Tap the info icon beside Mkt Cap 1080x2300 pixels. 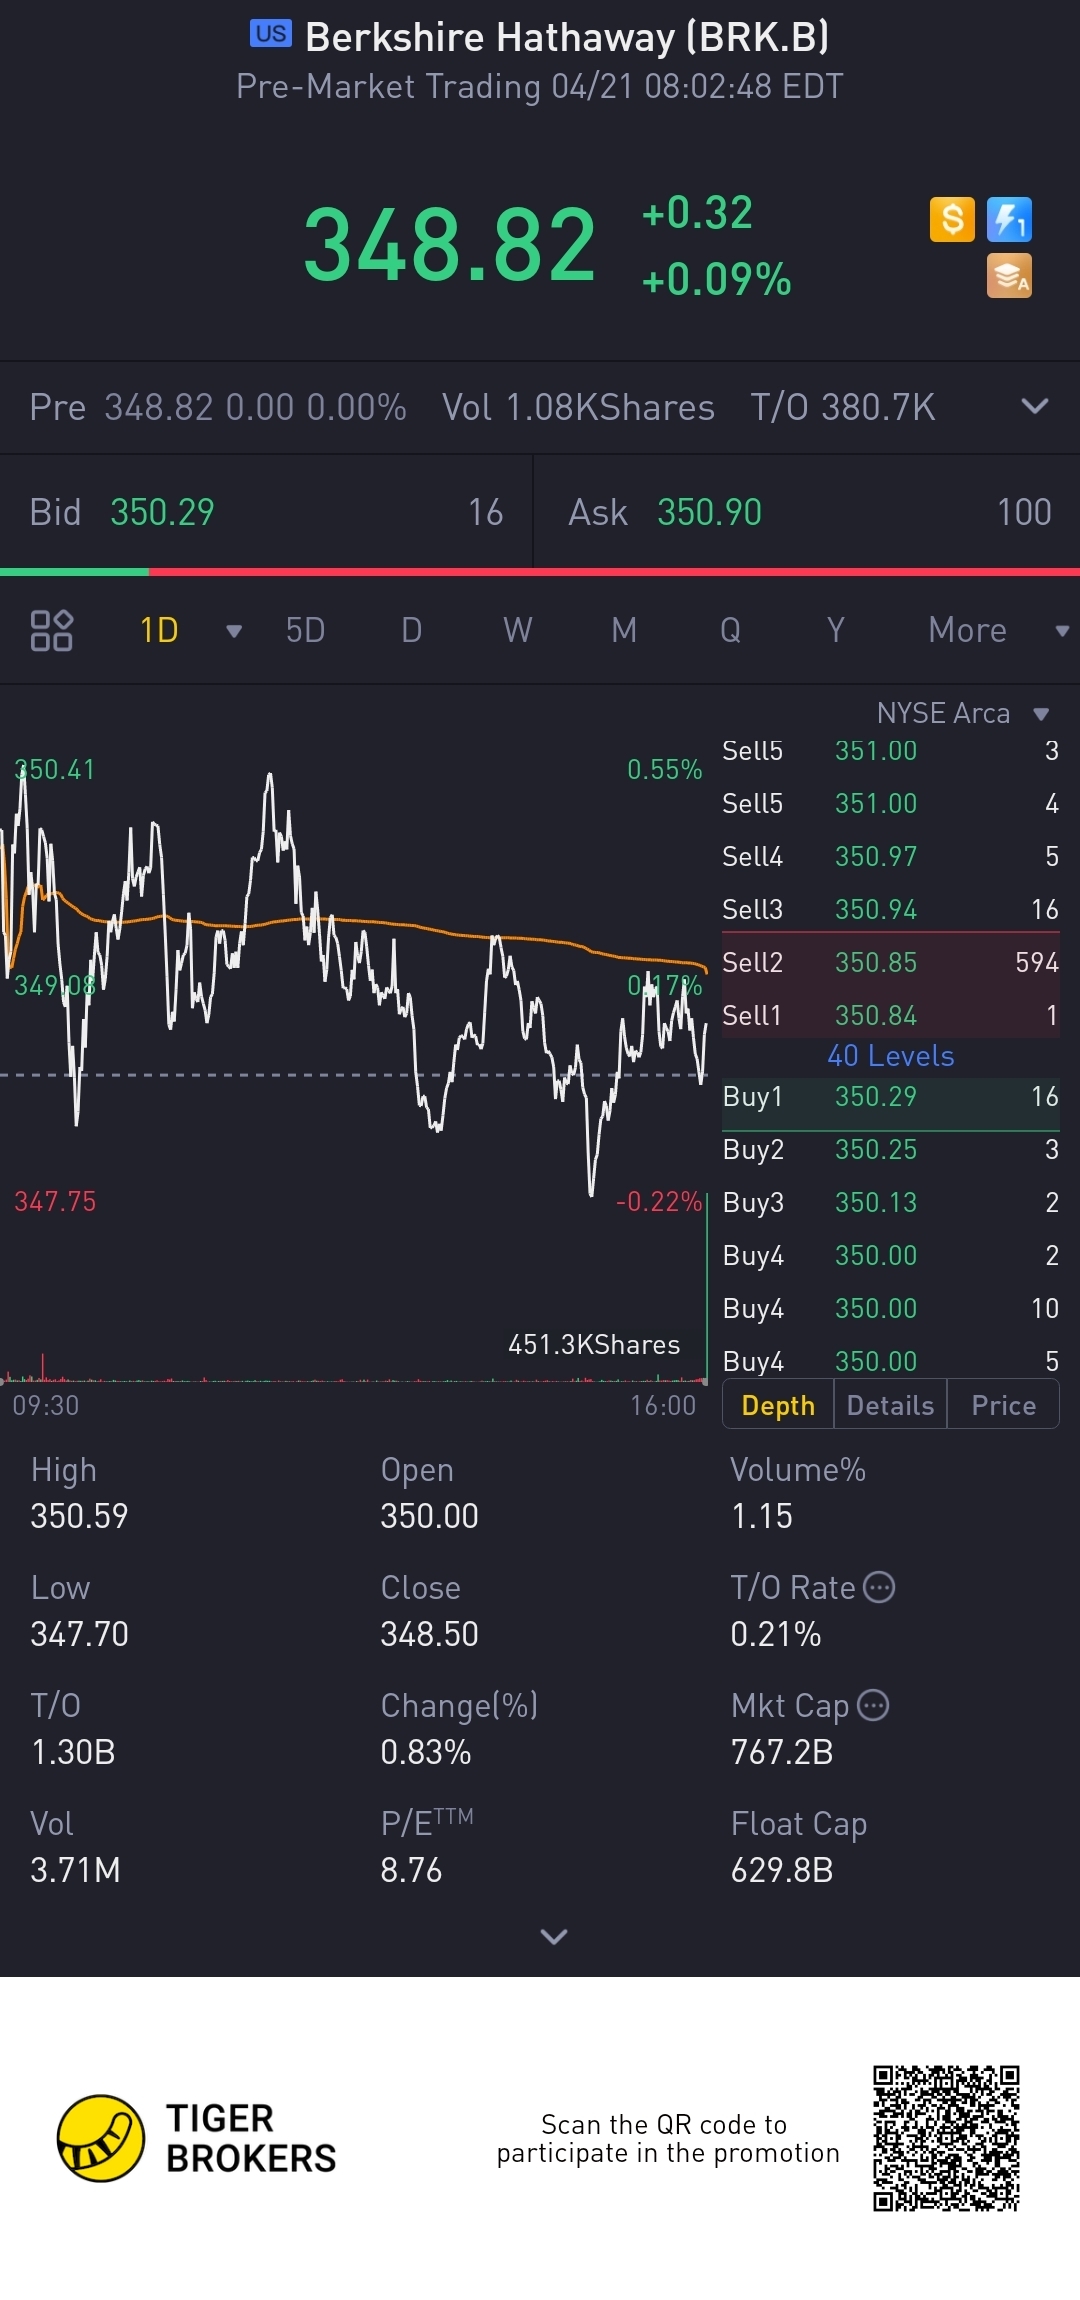(873, 1705)
